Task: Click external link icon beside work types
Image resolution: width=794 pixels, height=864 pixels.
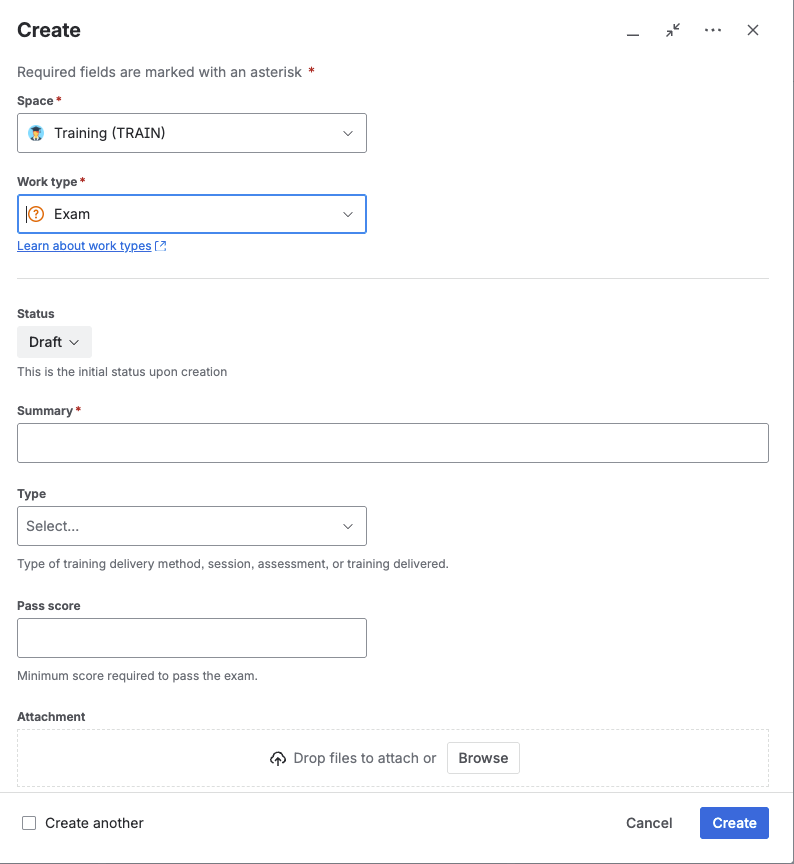Action: click(x=161, y=246)
